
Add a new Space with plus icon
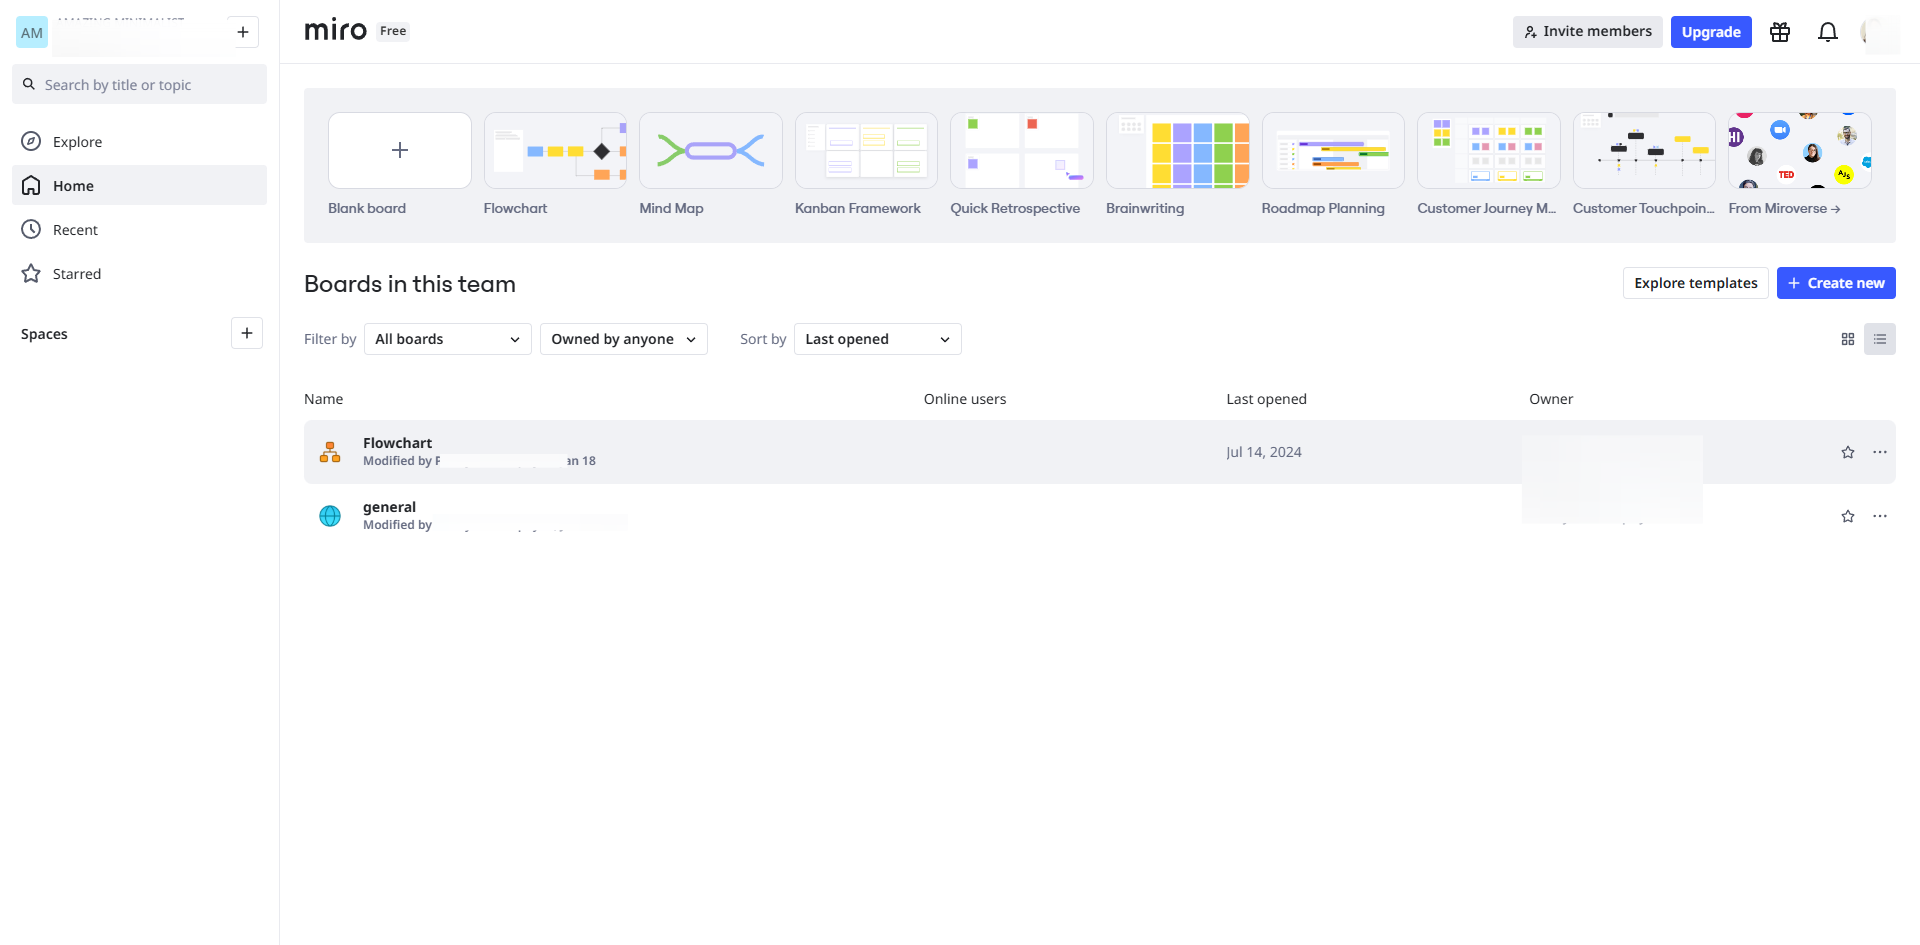247,333
